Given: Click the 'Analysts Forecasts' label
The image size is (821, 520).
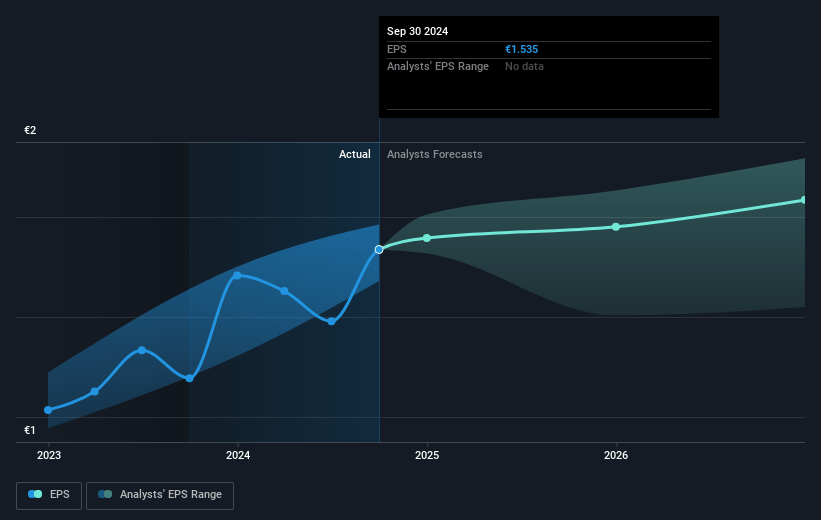Looking at the screenshot, I should click(x=435, y=154).
